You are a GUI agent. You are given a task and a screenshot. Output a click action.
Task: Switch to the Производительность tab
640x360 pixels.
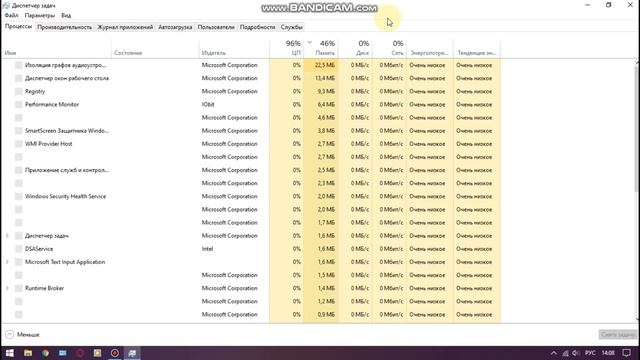click(x=64, y=27)
